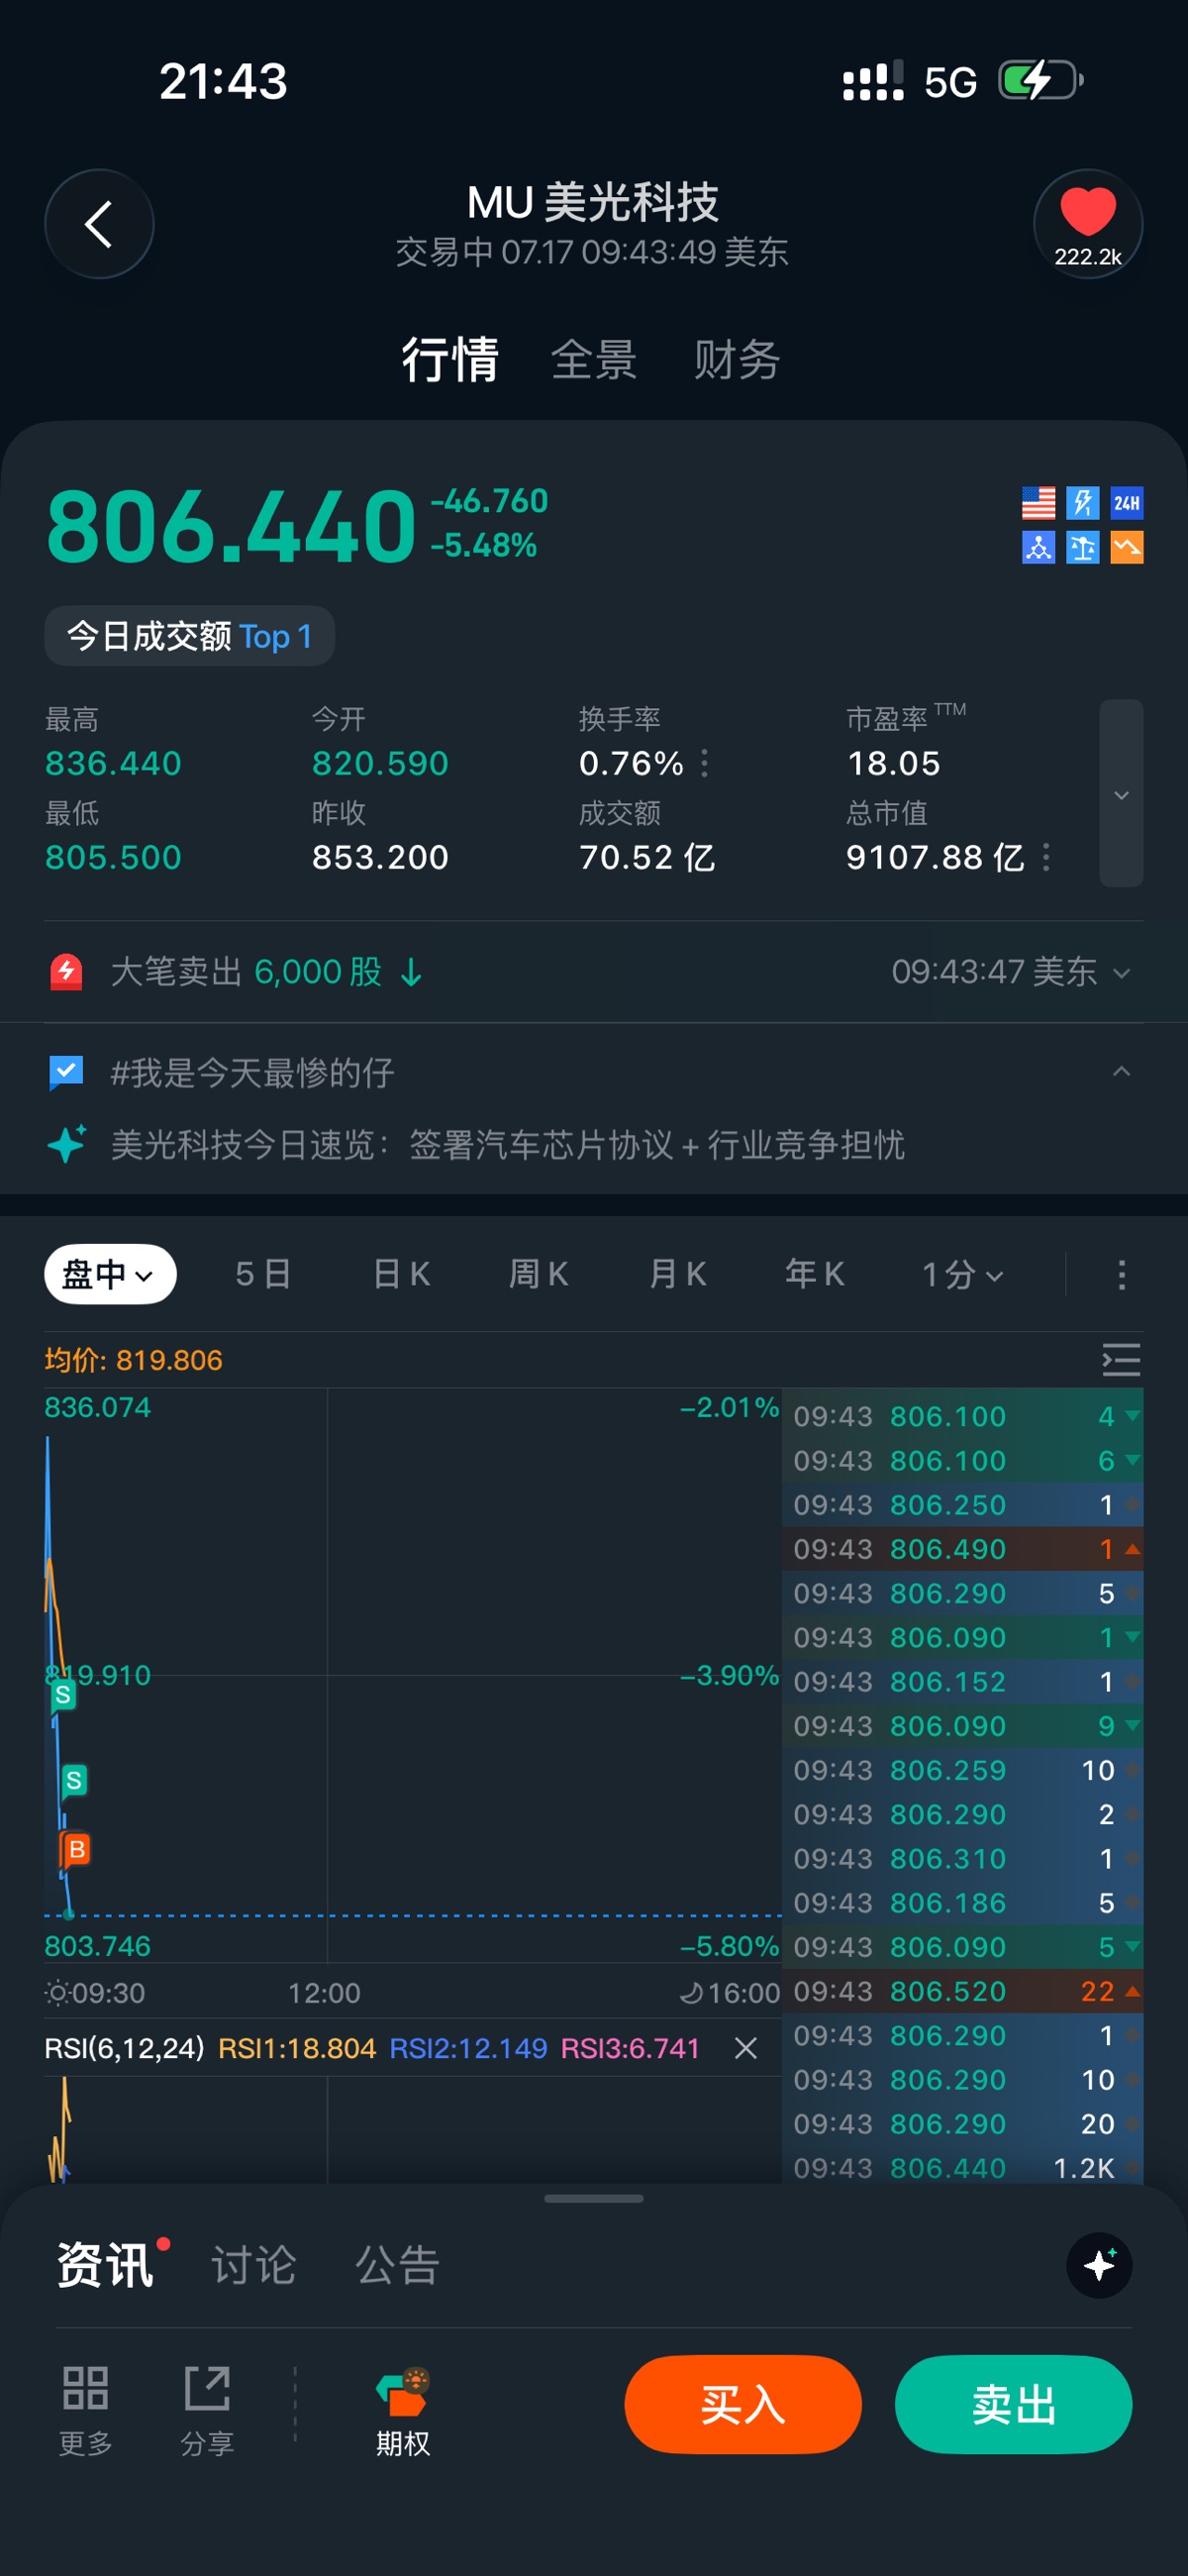Tap the 24H trading badge icon
Image resolution: width=1188 pixels, height=2576 pixels.
pos(1127,503)
